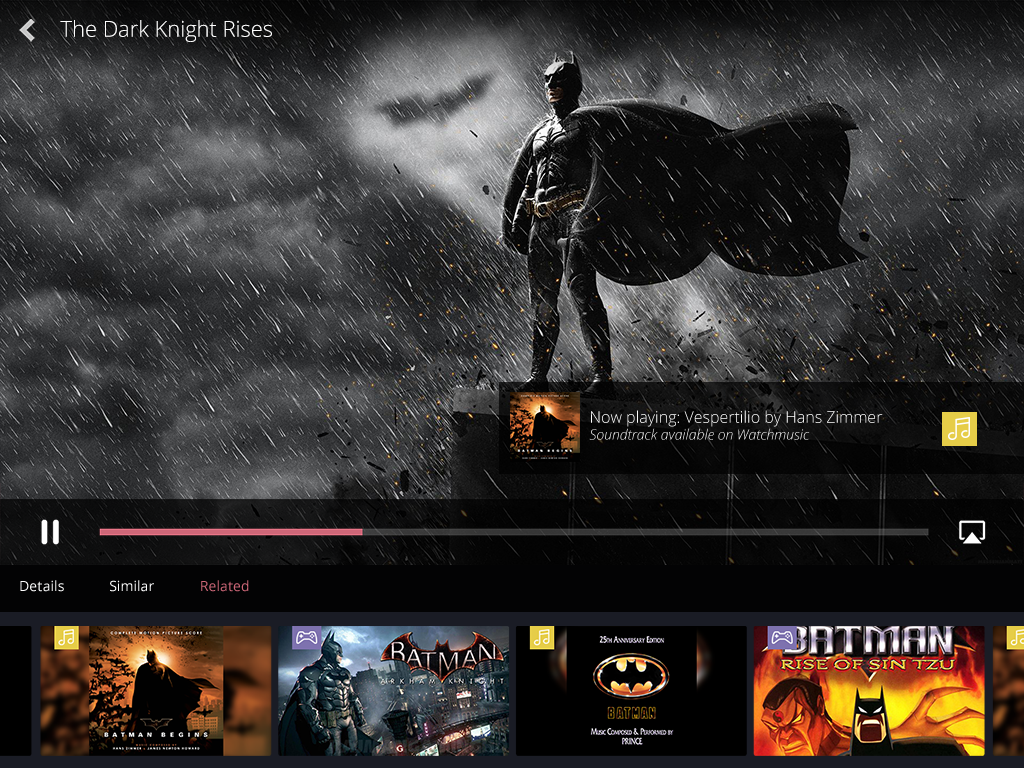
Task: Go back using the left chevron arrow
Action: pyautogui.click(x=27, y=29)
